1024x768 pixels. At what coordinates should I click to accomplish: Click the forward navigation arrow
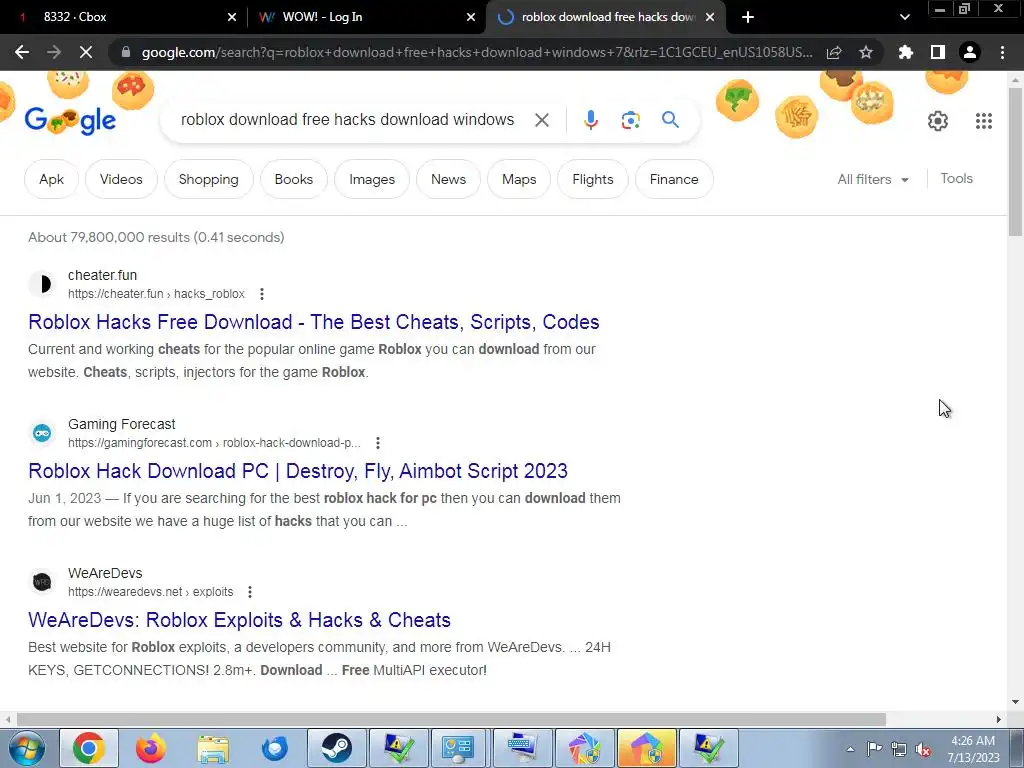(x=54, y=52)
